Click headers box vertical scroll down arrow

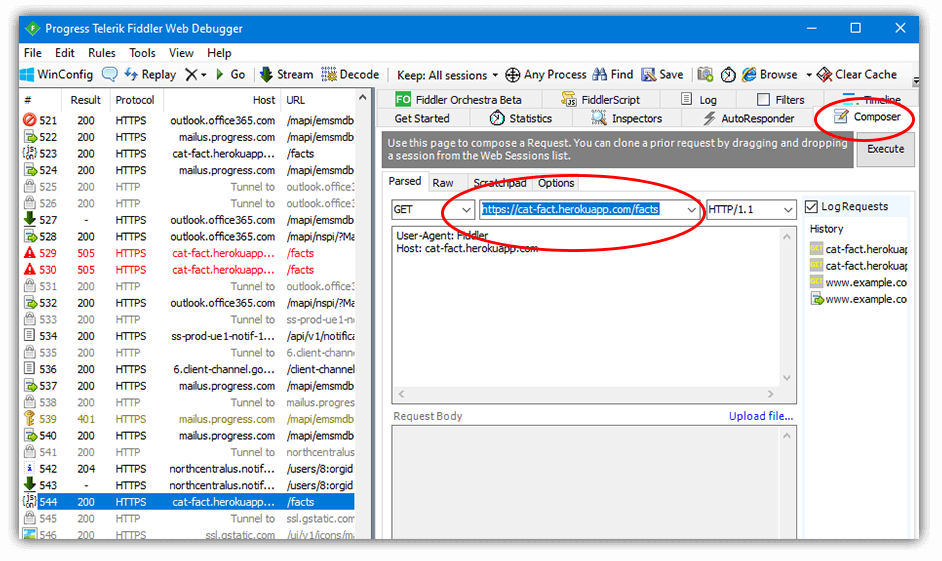[x=787, y=378]
